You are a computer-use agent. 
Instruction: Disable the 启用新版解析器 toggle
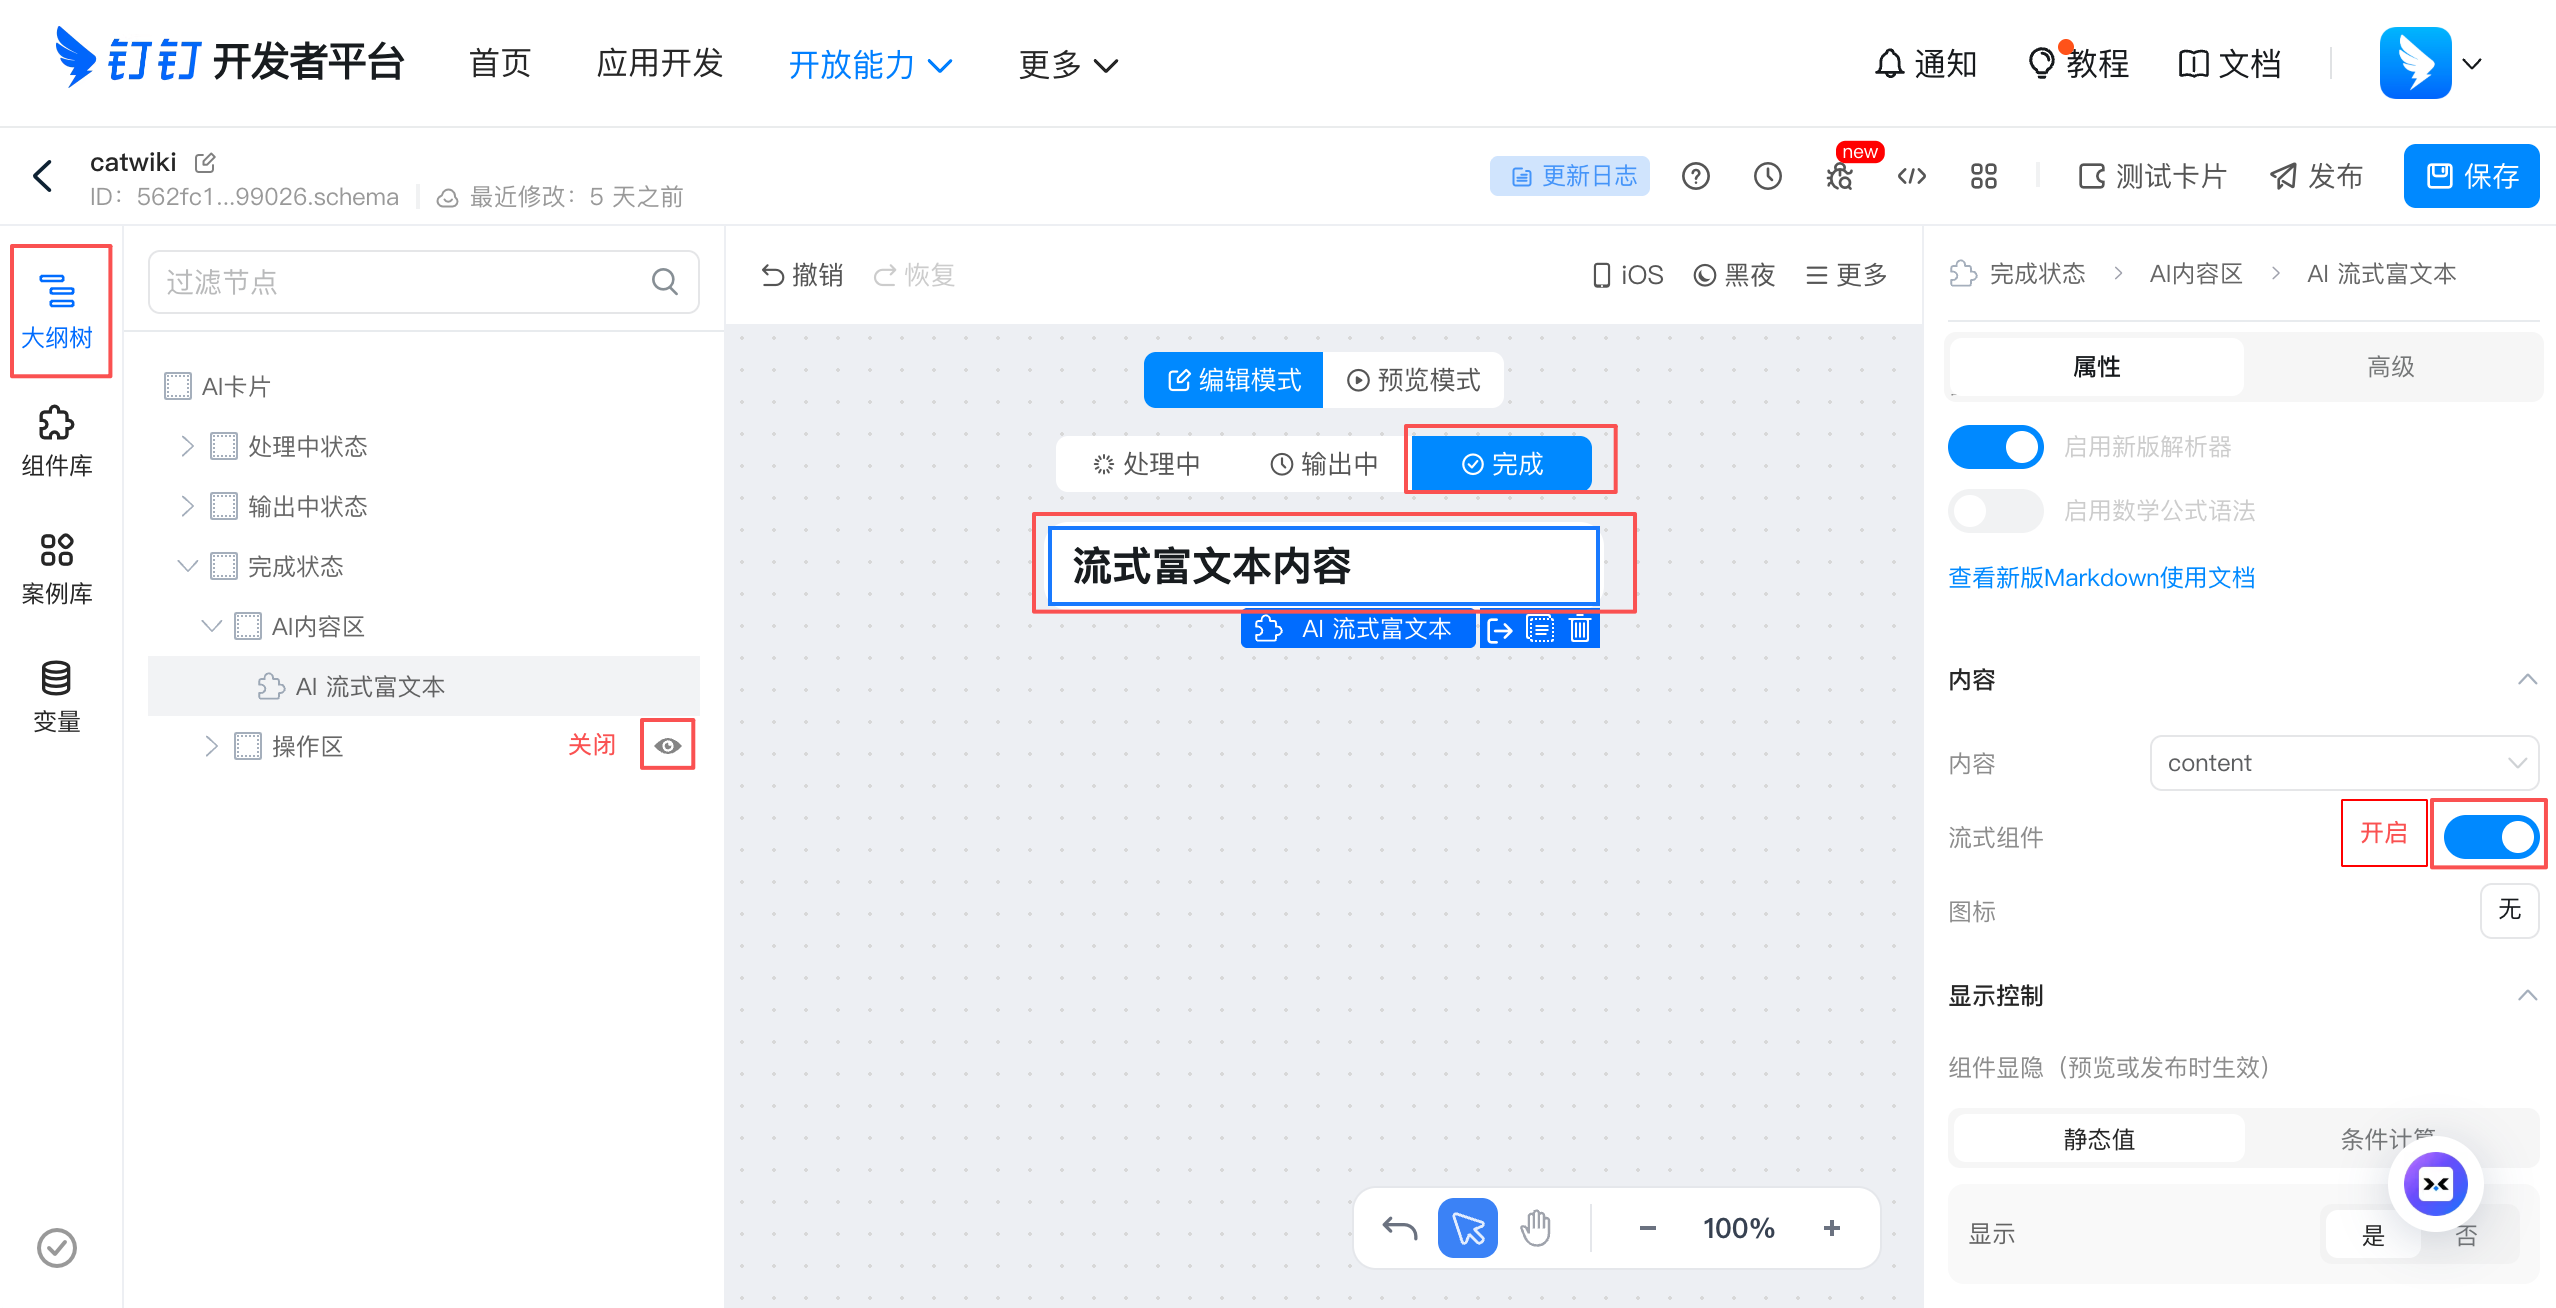[x=1996, y=446]
